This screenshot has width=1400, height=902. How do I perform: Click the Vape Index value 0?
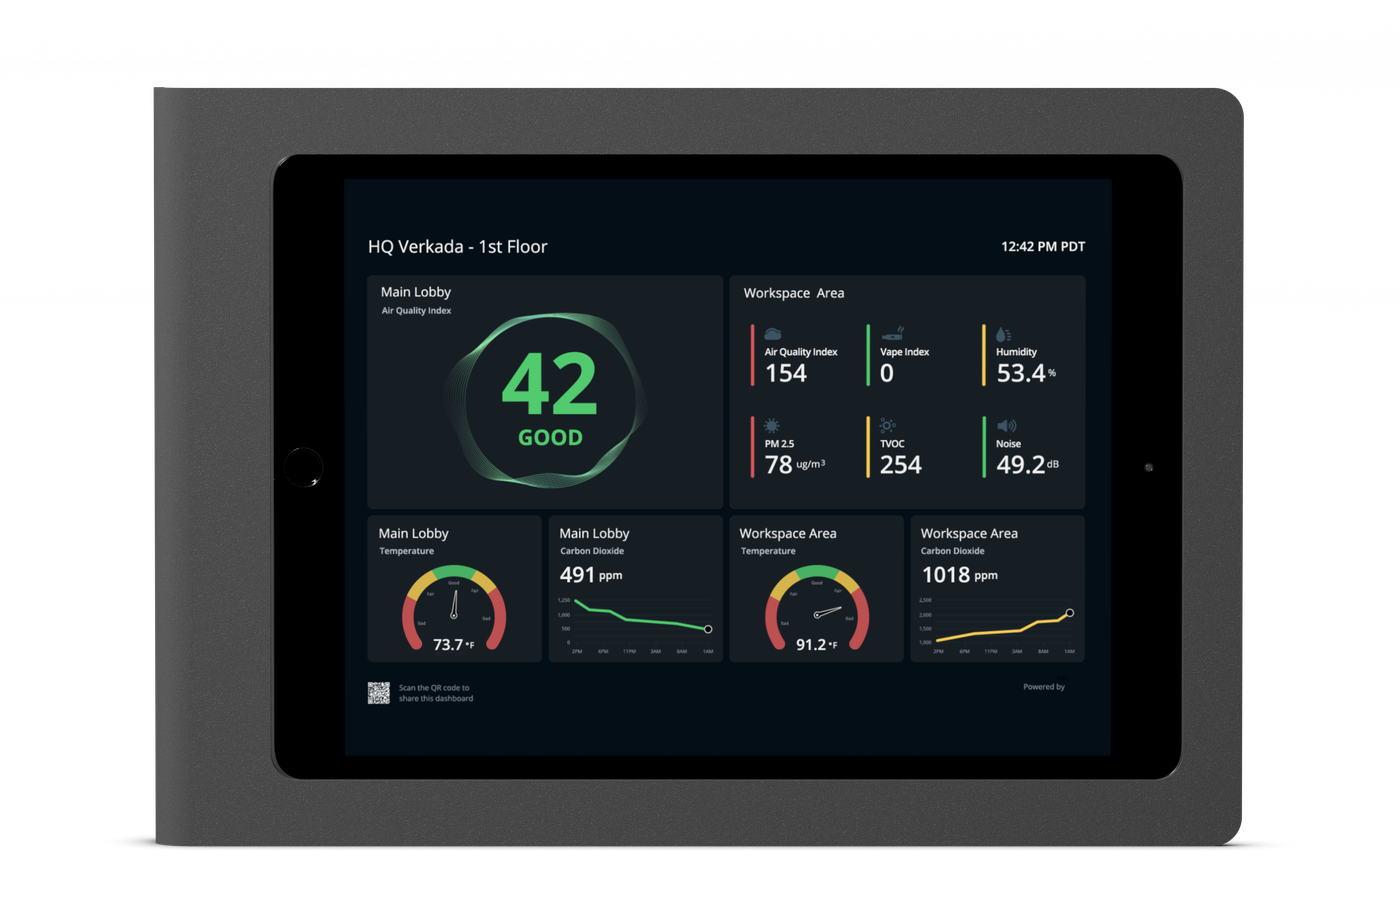click(x=887, y=374)
